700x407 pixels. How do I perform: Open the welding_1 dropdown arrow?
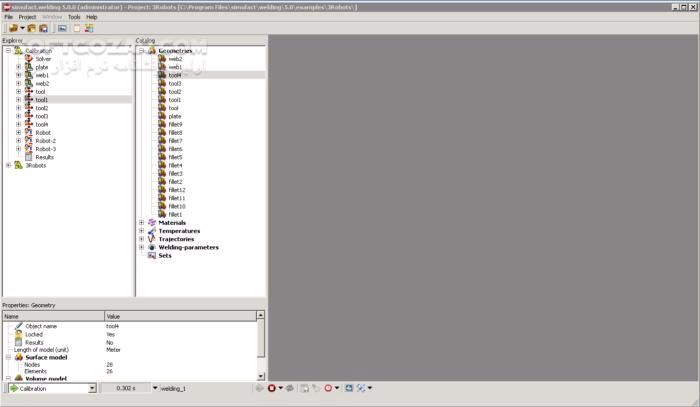155,388
